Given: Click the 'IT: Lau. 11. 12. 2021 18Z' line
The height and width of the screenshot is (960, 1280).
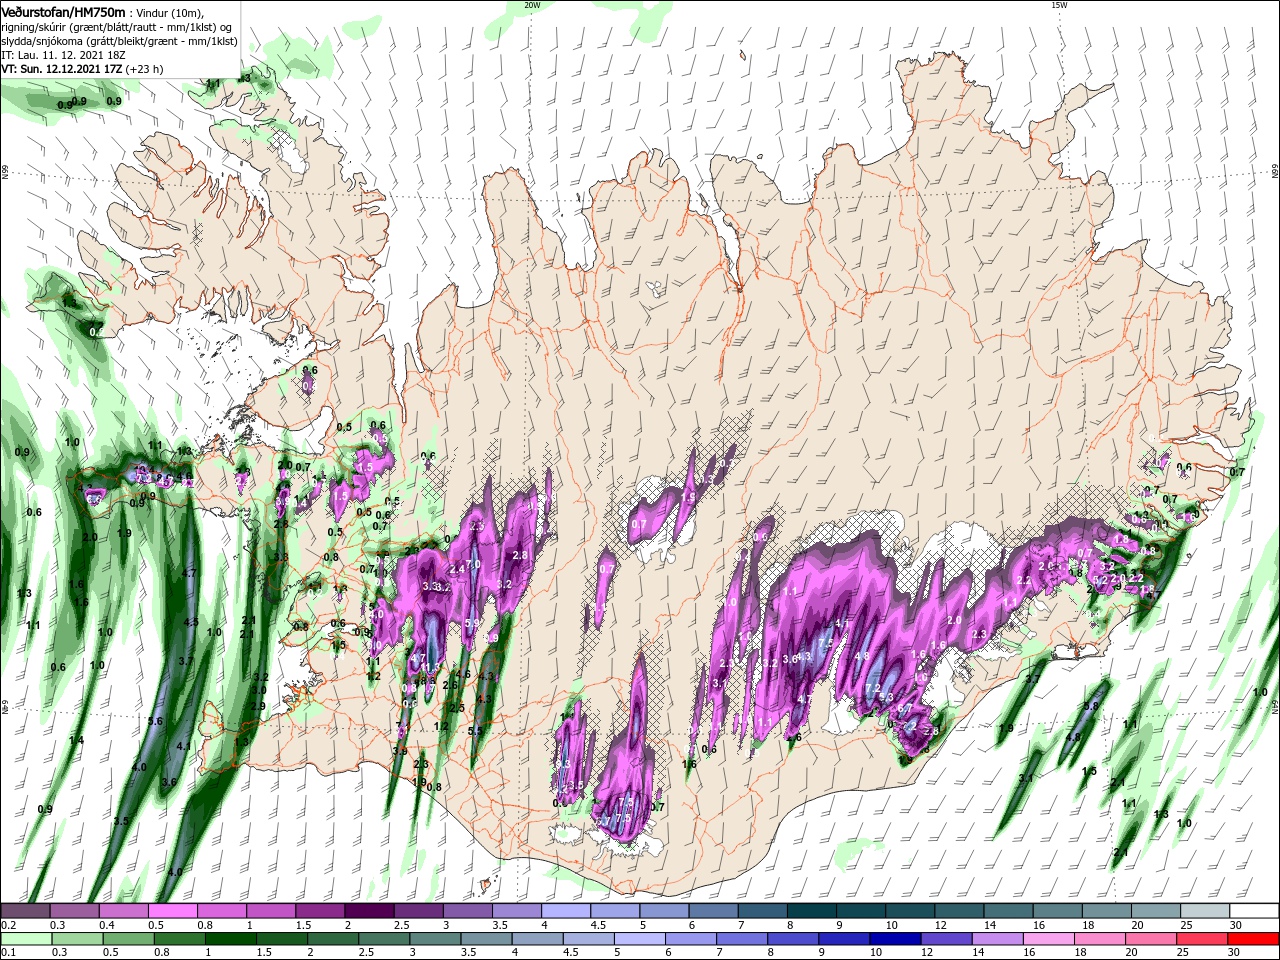Looking at the screenshot, I should click(62, 55).
